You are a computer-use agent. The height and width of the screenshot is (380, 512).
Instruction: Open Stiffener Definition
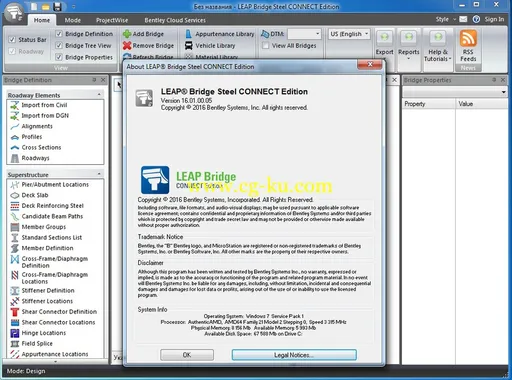coord(48,291)
